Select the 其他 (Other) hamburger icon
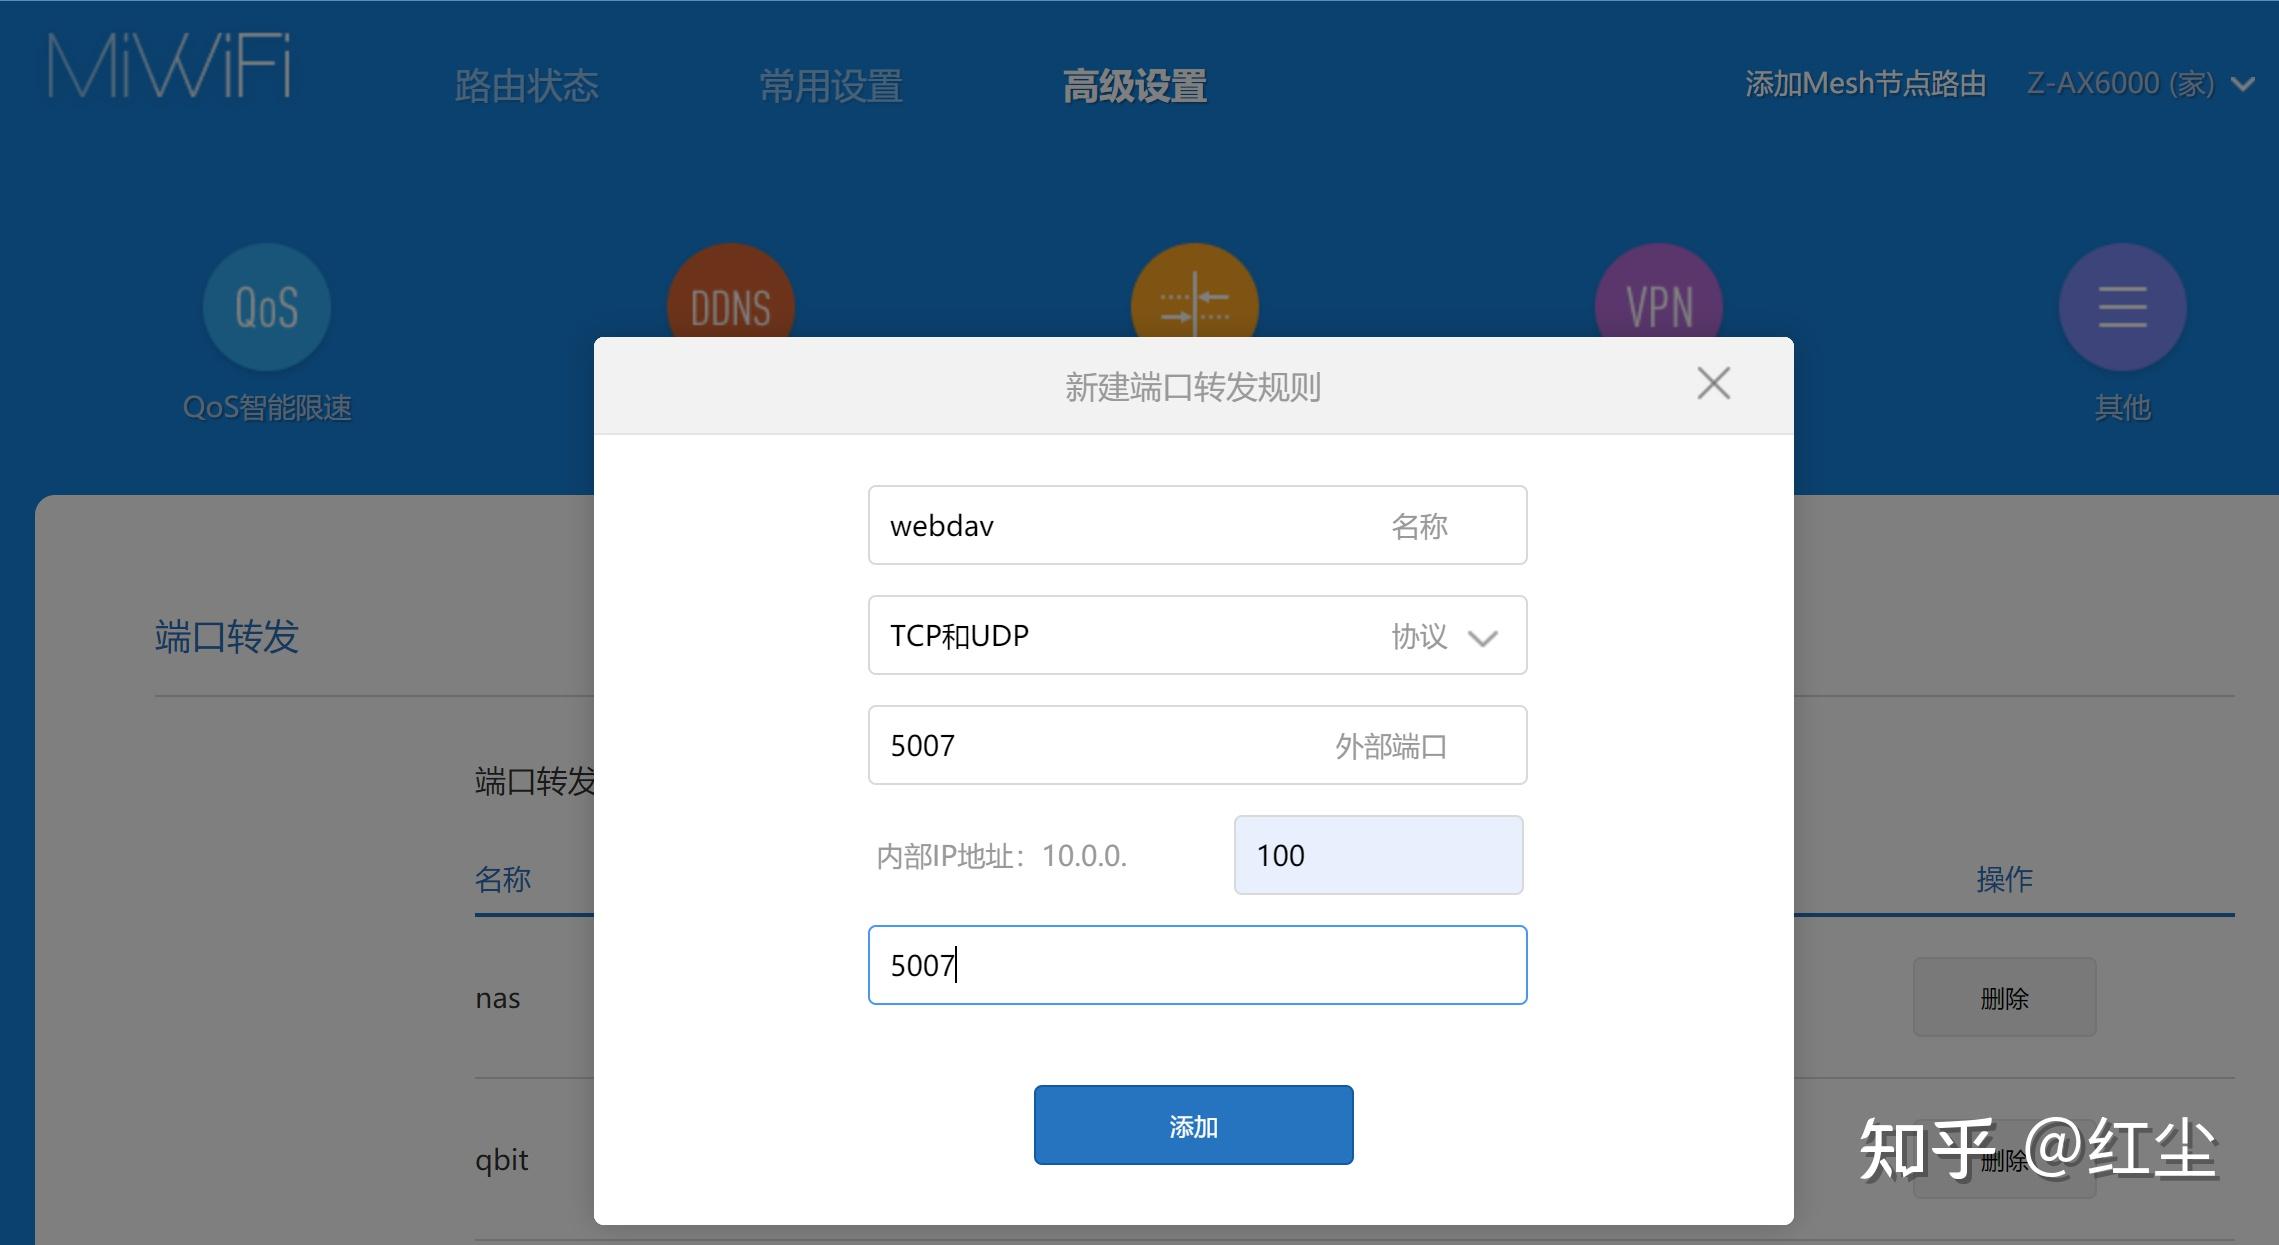The image size is (2279, 1245). [x=2120, y=308]
